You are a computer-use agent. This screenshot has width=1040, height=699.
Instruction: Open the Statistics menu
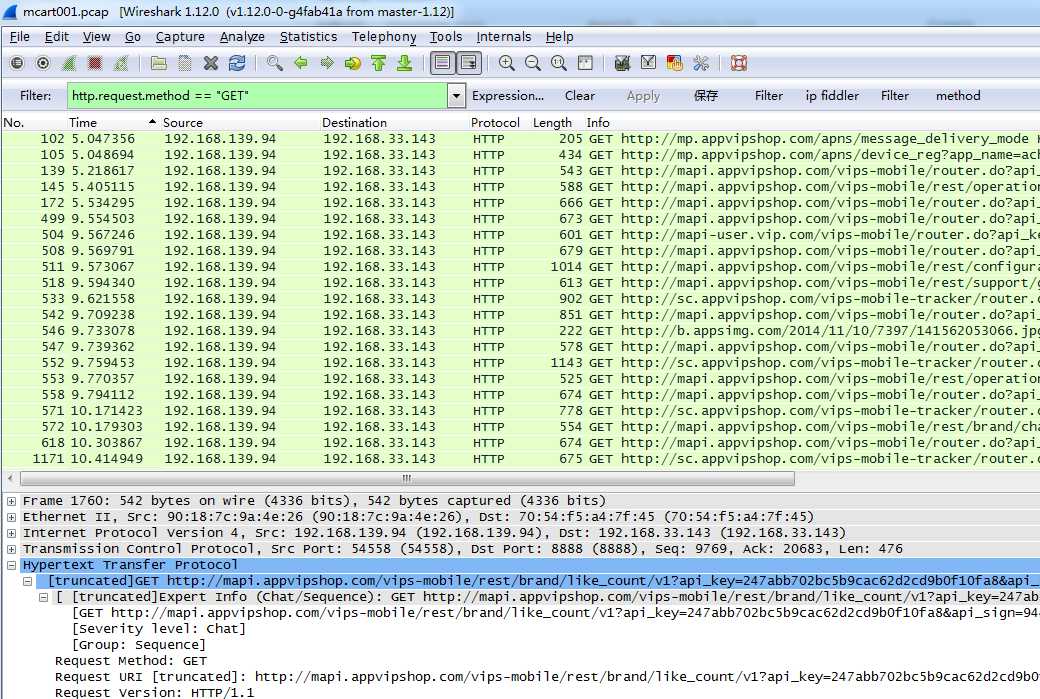[x=308, y=36]
